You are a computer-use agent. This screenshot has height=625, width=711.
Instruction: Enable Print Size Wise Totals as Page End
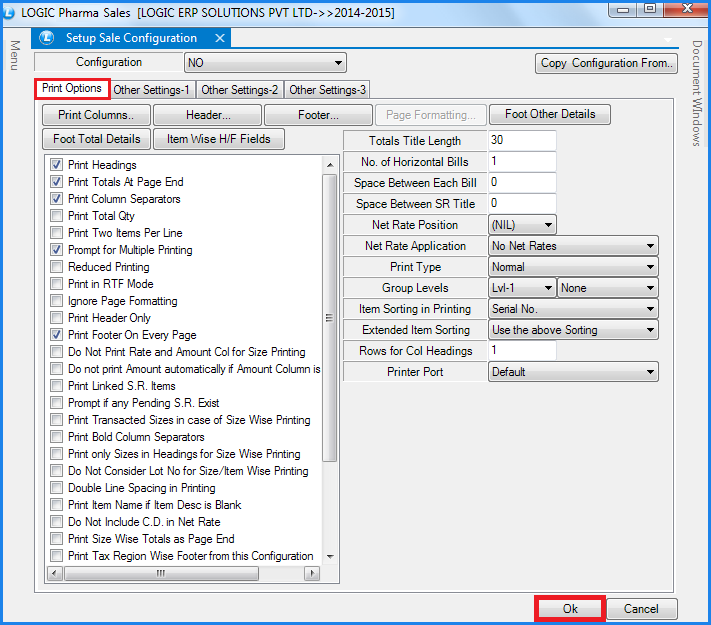click(x=57, y=539)
